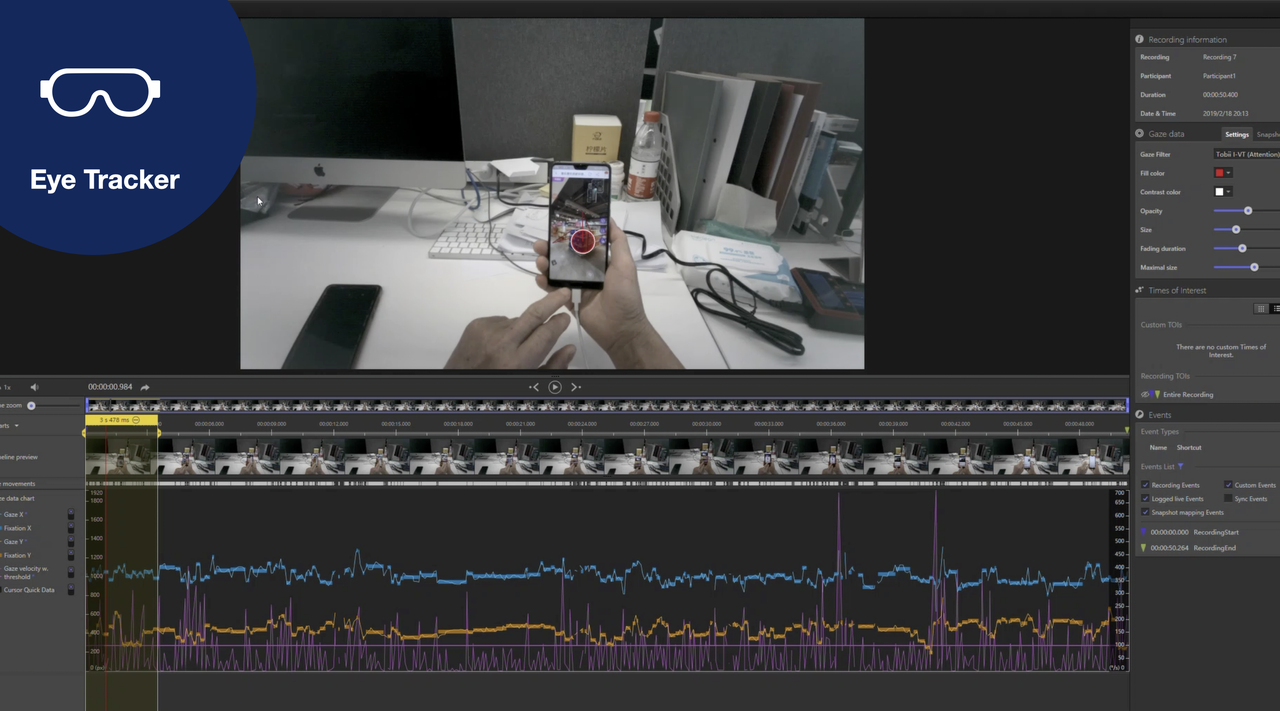The width and height of the screenshot is (1280, 711).
Task: Play the recording
Action: click(555, 387)
